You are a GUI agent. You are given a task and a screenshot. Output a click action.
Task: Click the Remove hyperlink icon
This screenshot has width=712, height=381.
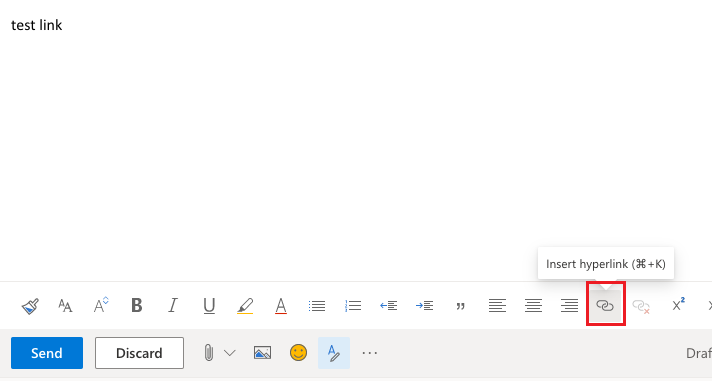click(641, 306)
